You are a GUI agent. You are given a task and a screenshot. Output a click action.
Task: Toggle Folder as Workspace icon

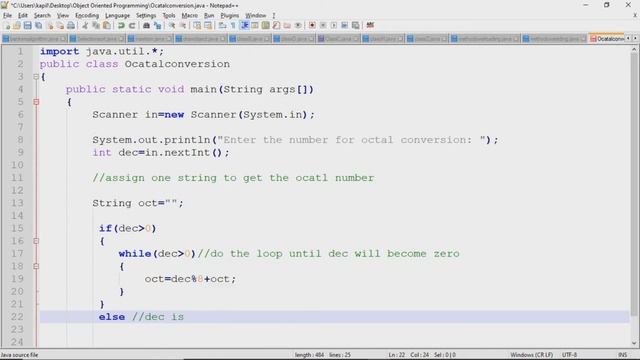[287, 25]
